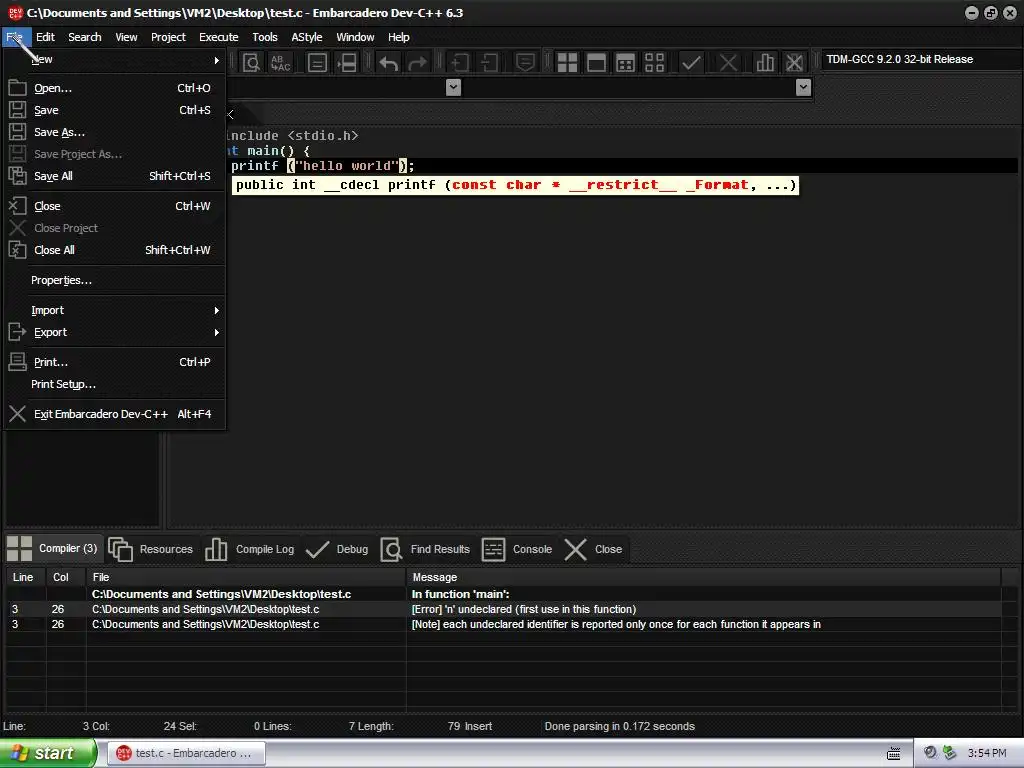Click the Close tab in bottom panel
This screenshot has height=768, width=1024.
click(593, 549)
